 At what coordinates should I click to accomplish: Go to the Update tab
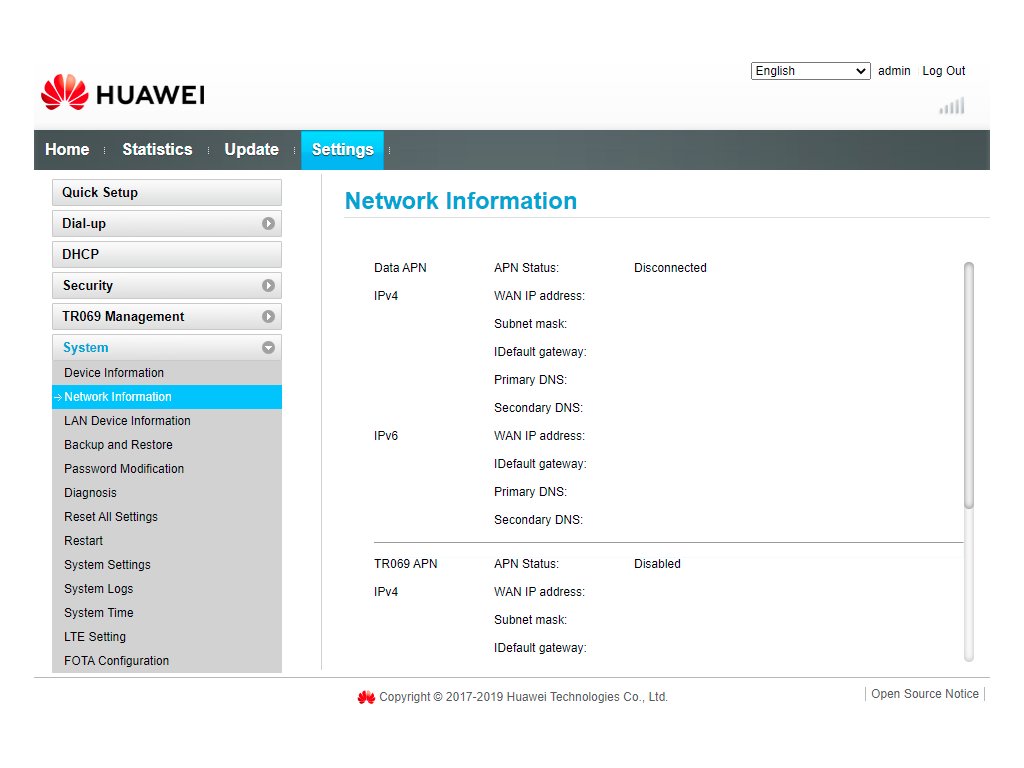point(251,150)
